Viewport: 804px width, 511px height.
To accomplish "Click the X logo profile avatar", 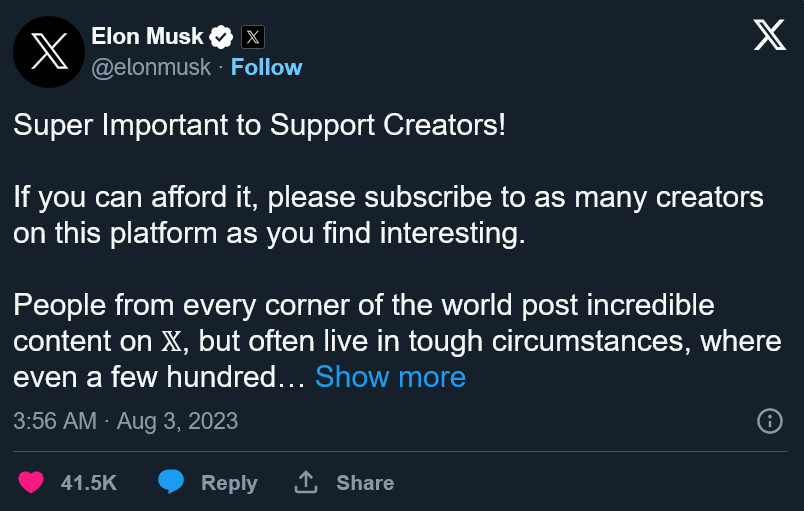I will [x=48, y=51].
